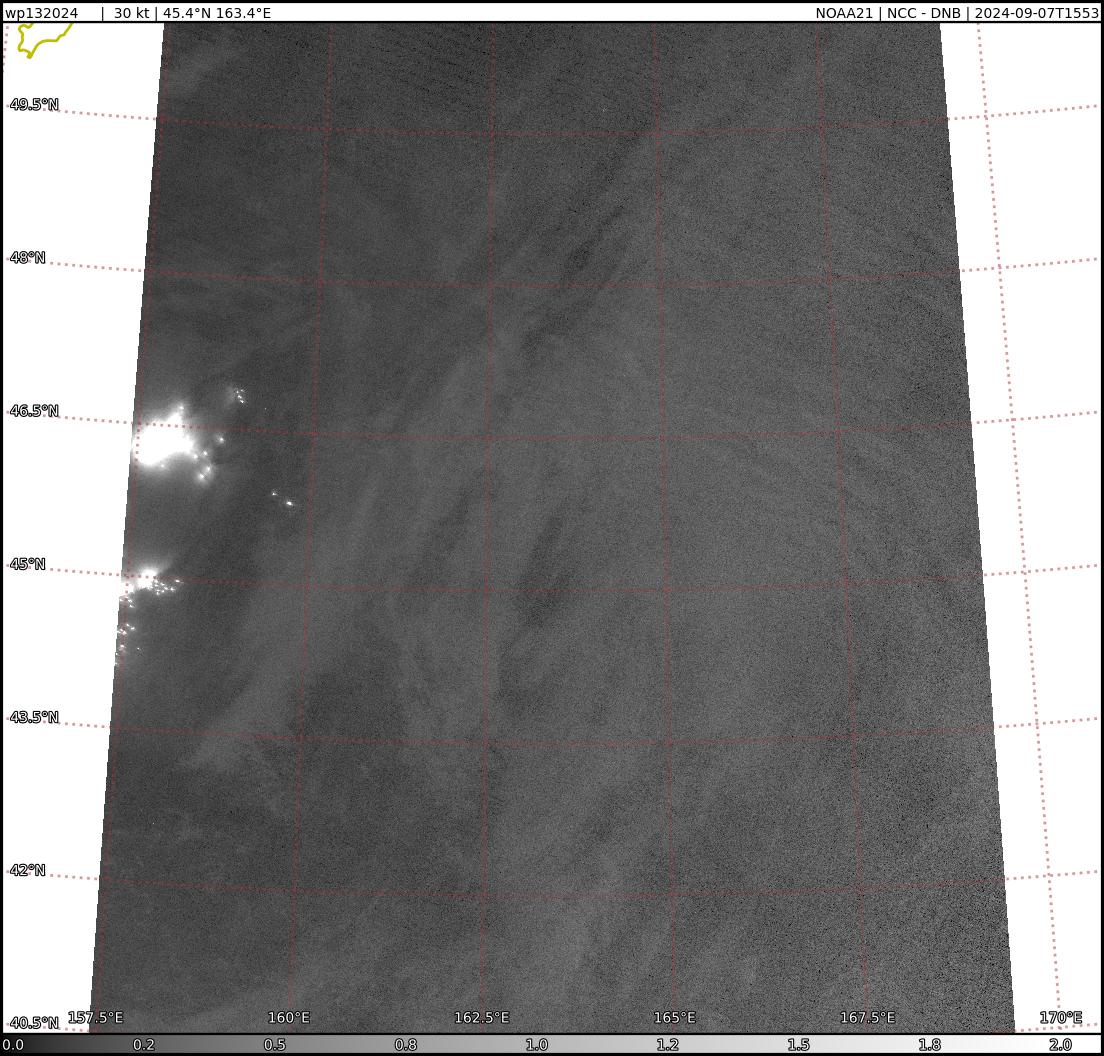Click the 1.2 colorbar tick value
This screenshot has height=1056, width=1104.
click(x=667, y=1045)
